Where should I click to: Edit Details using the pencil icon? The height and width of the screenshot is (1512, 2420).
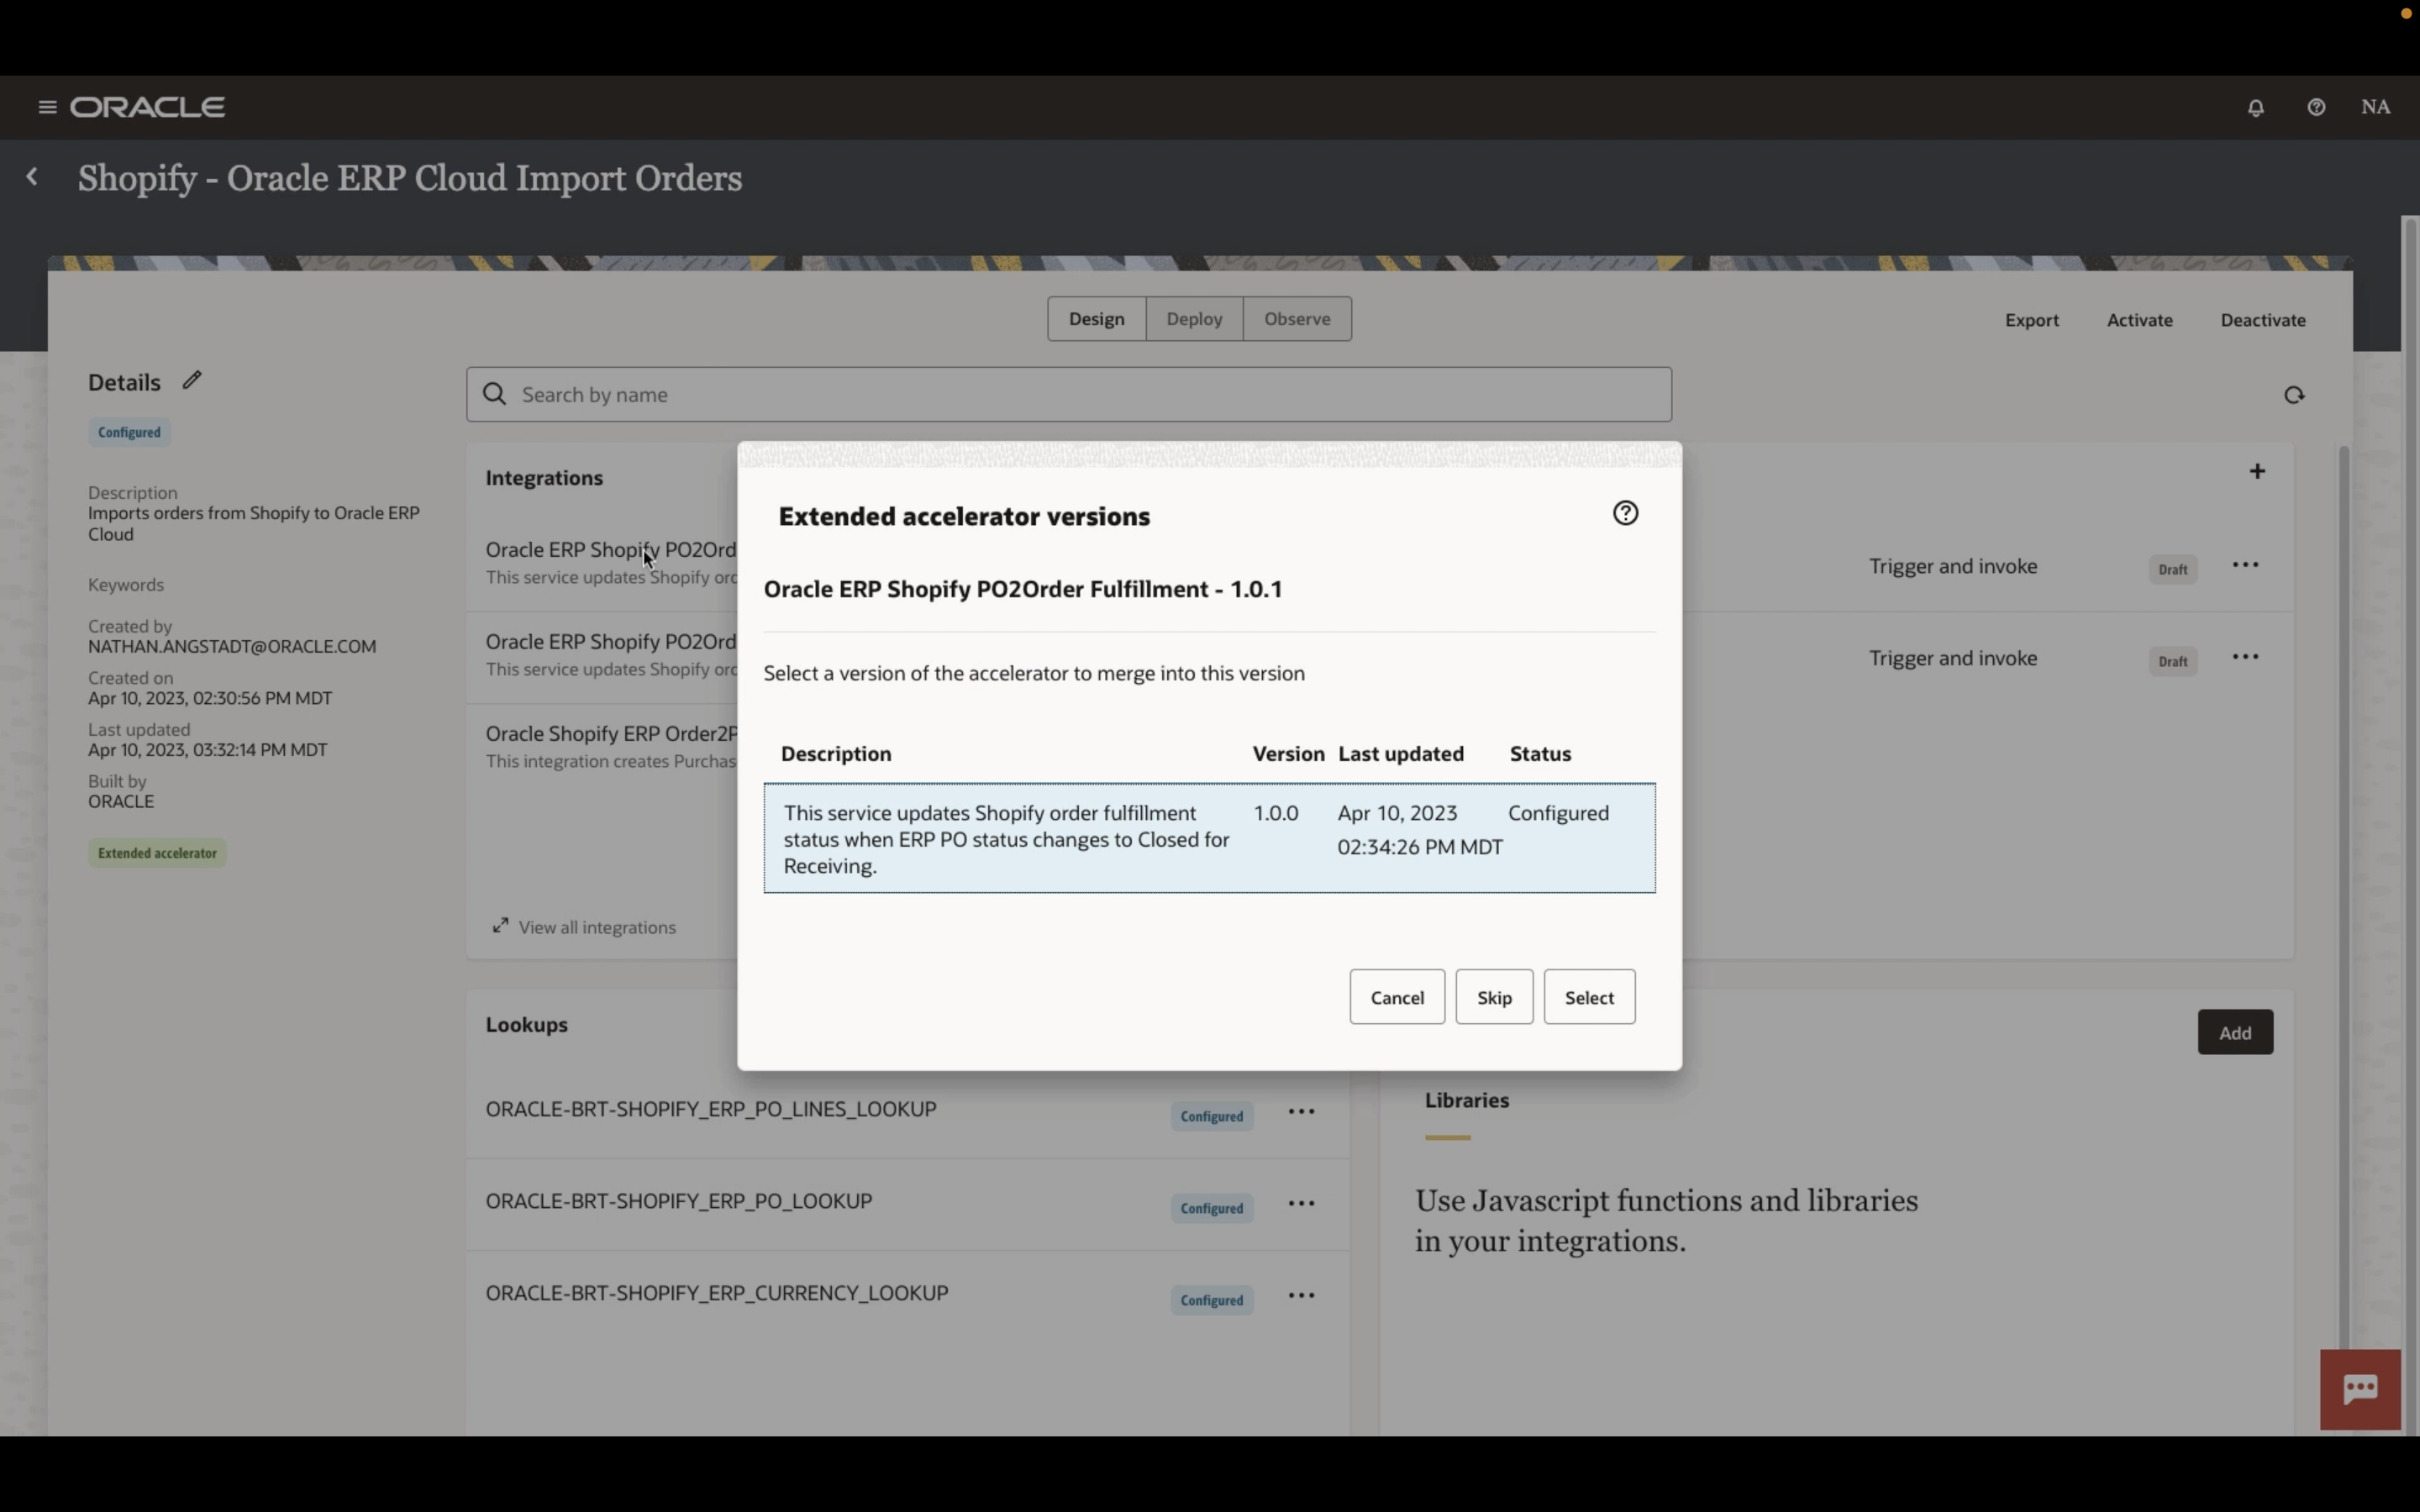[x=191, y=379]
